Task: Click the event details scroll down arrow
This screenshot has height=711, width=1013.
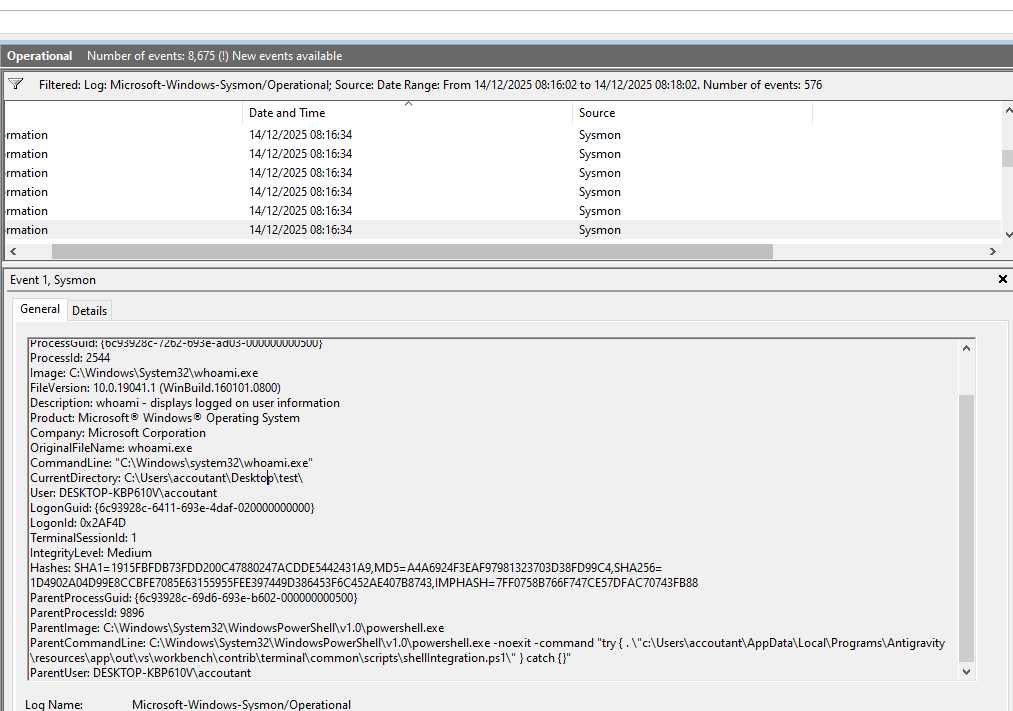Action: (x=966, y=672)
